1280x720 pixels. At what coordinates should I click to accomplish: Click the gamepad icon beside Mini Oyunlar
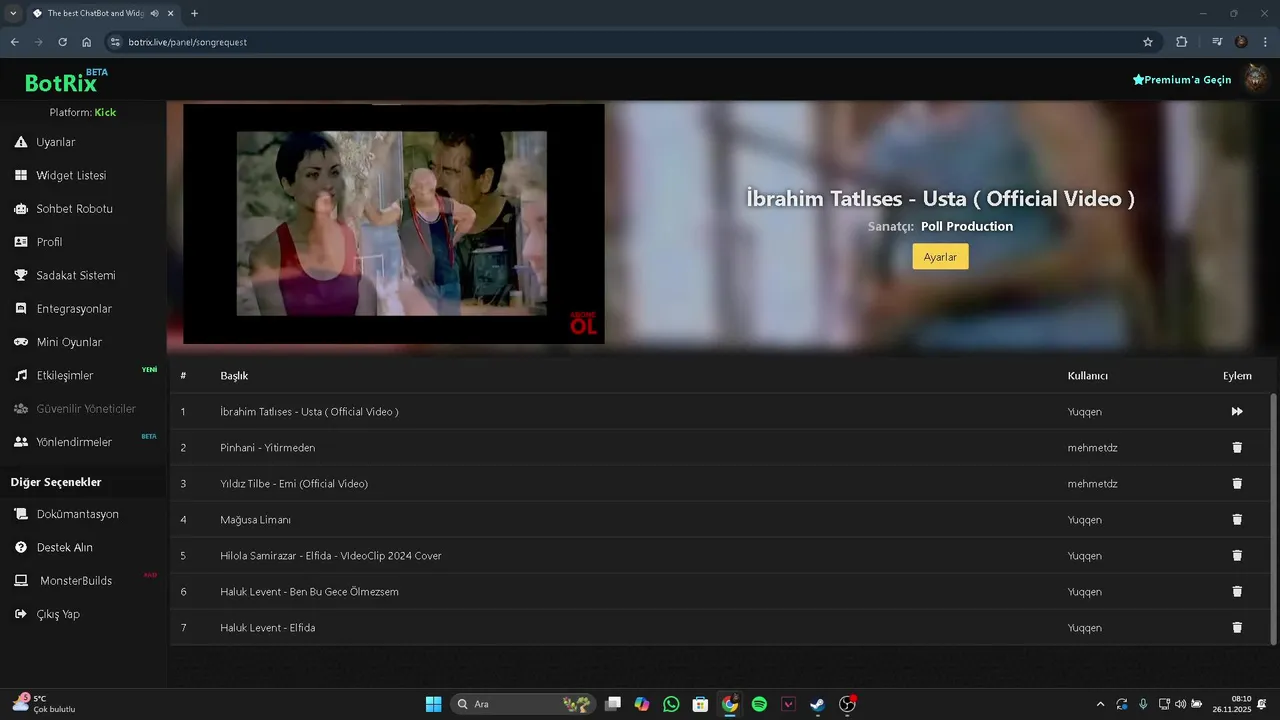pyautogui.click(x=20, y=342)
